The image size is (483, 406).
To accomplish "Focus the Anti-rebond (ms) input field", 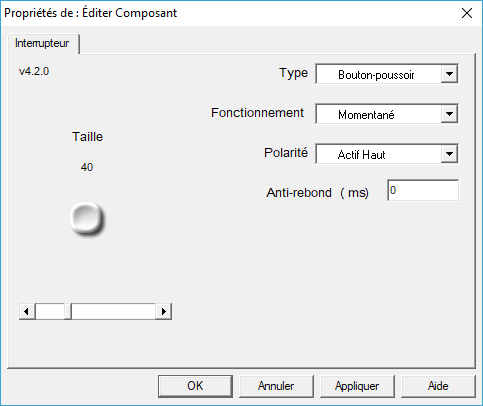I will click(423, 190).
